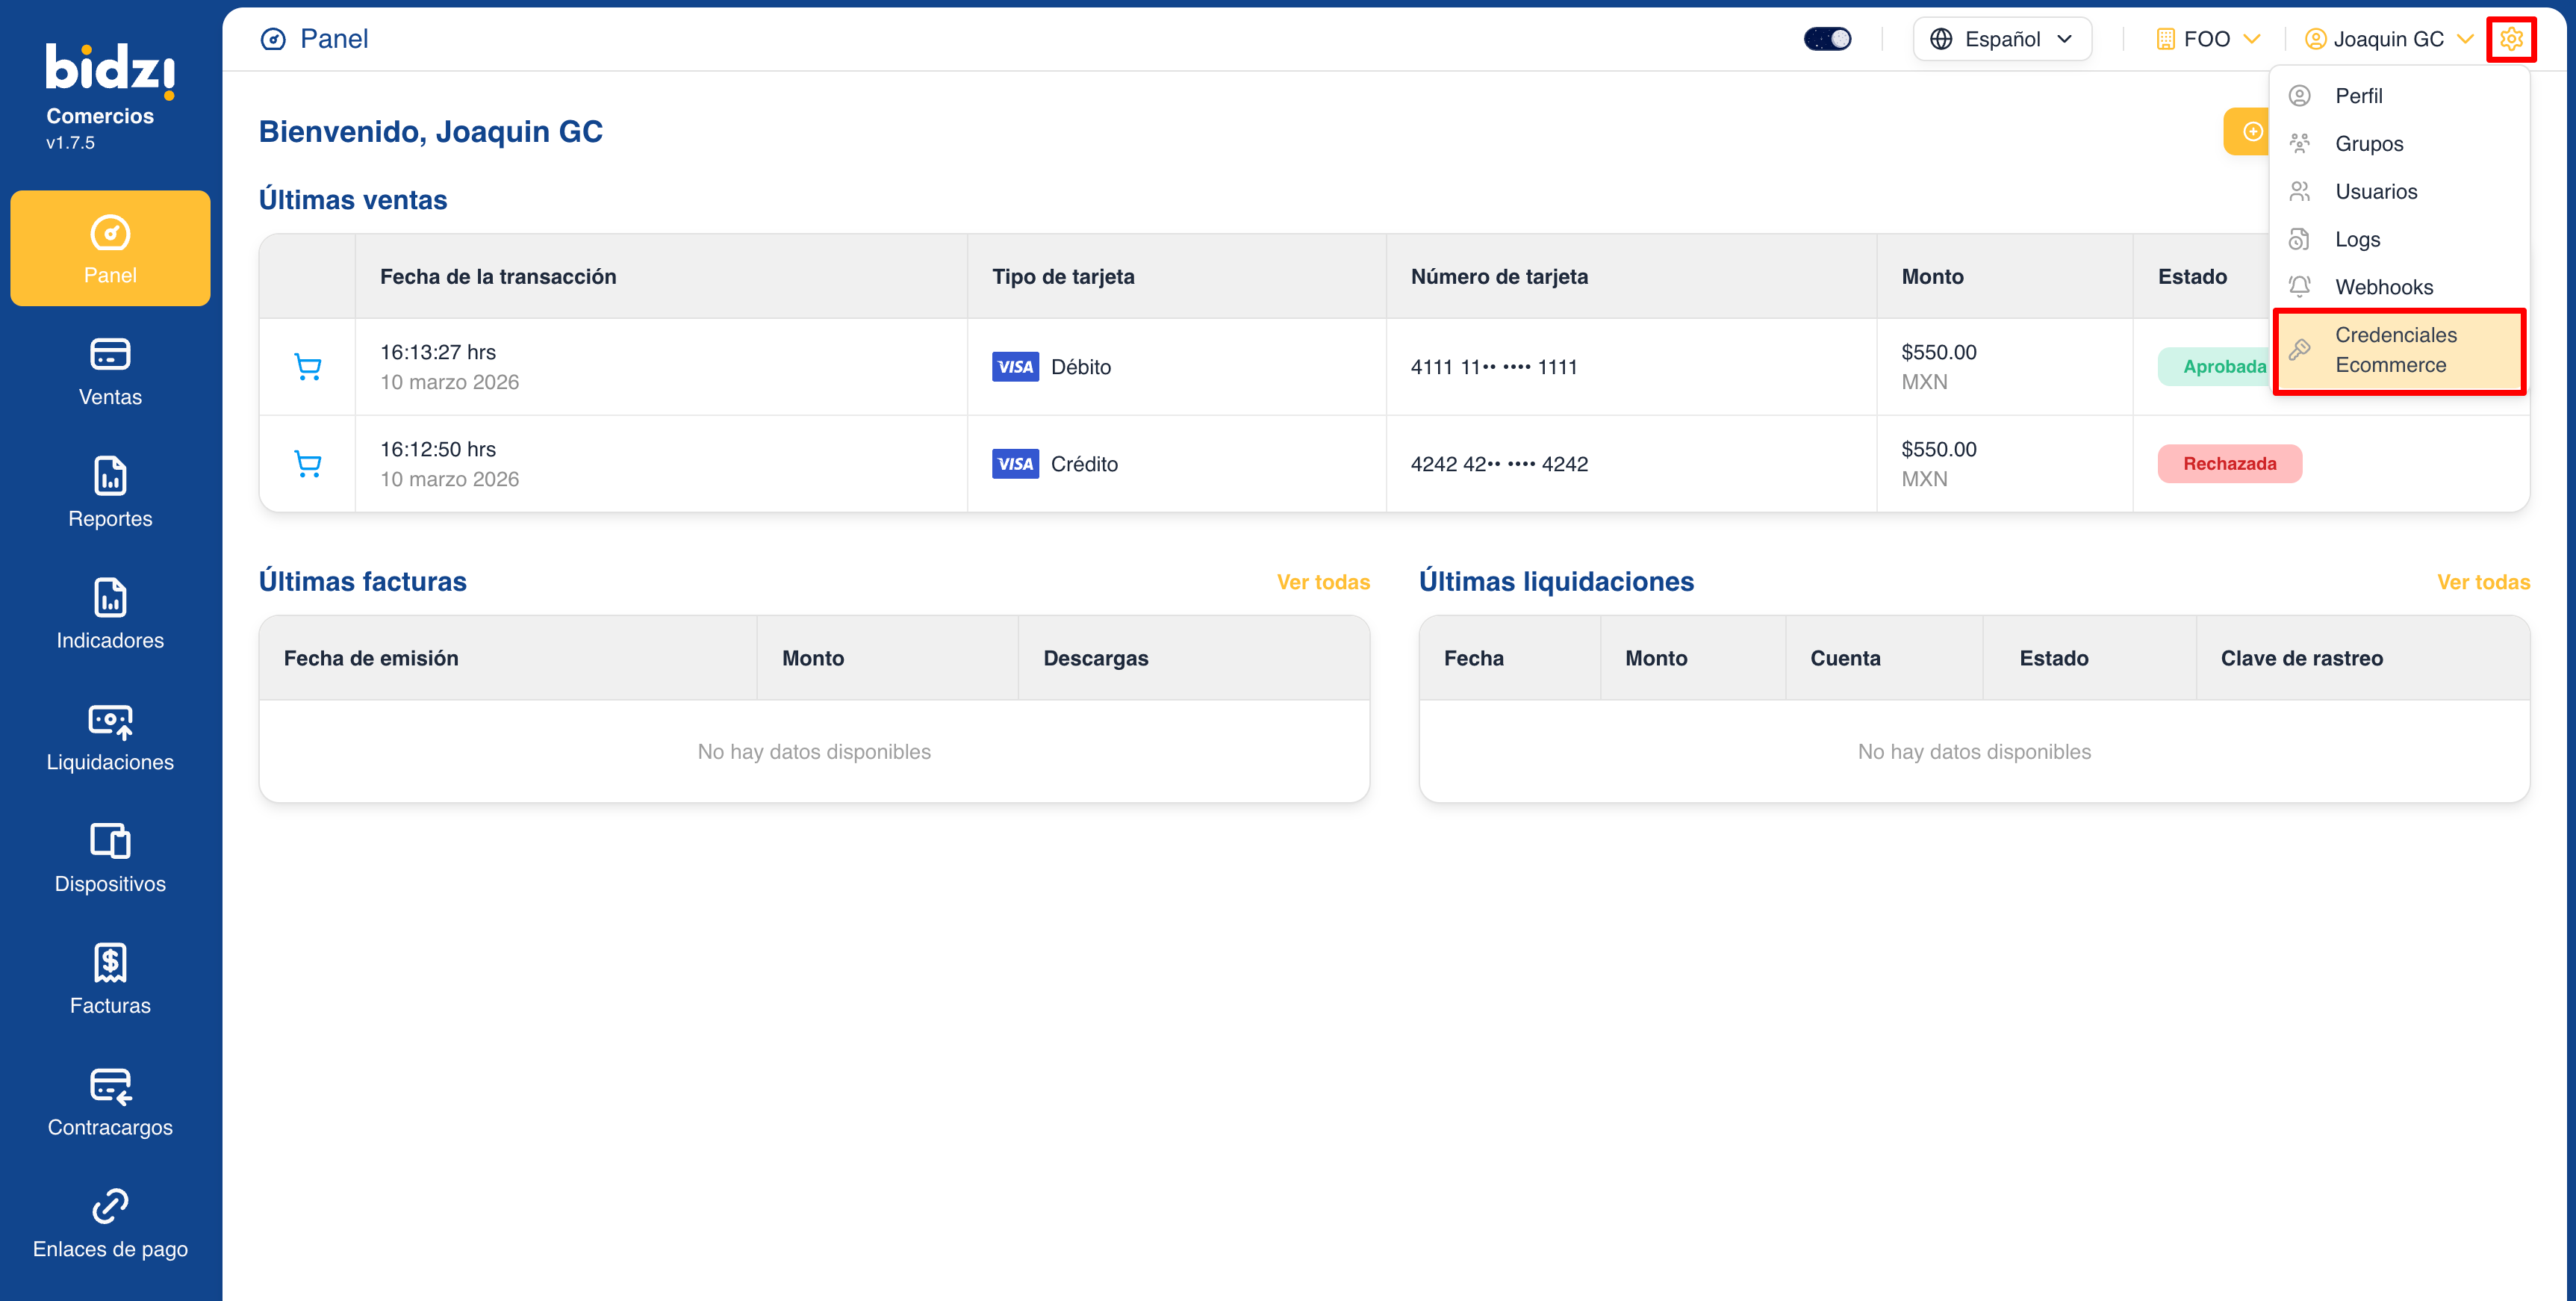Image resolution: width=2576 pixels, height=1301 pixels.
Task: Toggle the dark mode switch
Action: (x=1827, y=39)
